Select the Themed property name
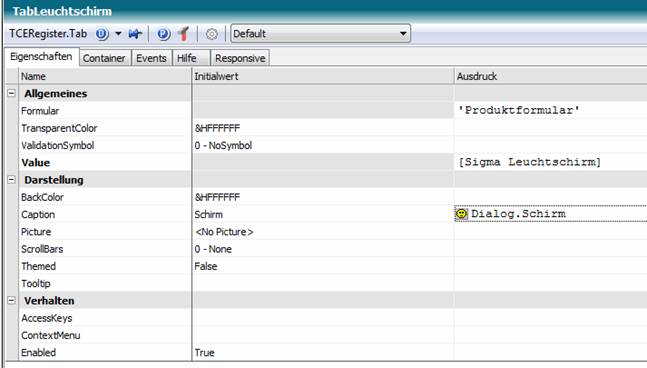The image size is (647, 368). coord(38,267)
